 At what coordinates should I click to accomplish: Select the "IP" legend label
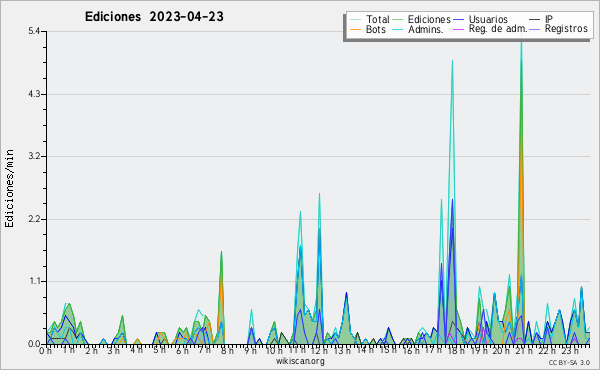coord(549,19)
